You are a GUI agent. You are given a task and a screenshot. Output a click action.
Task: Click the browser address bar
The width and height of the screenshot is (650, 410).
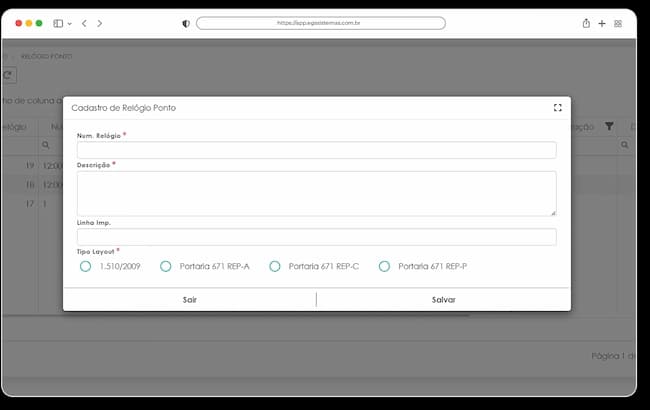click(321, 23)
